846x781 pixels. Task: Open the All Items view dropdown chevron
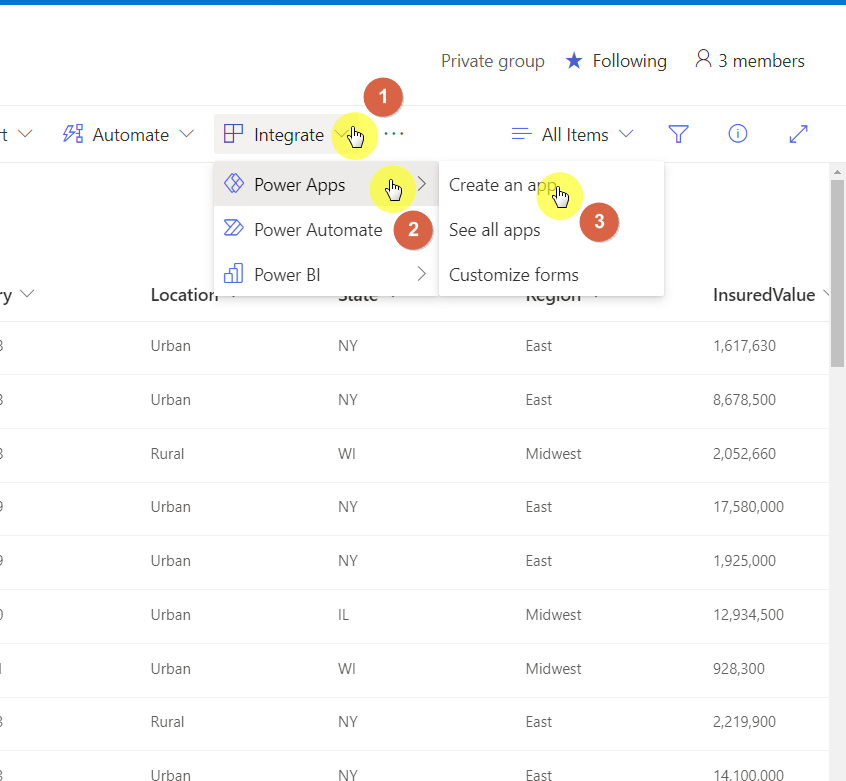click(626, 134)
